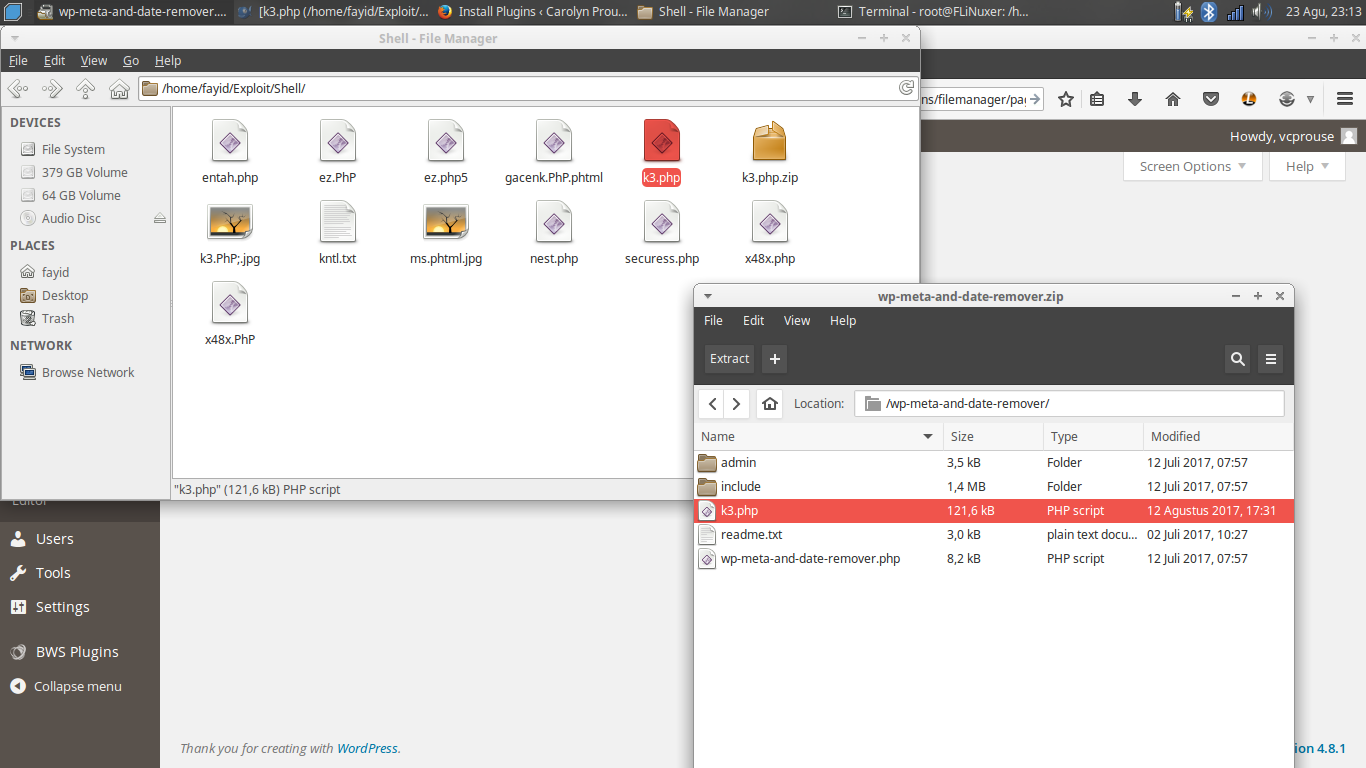Click the clock showing 23 Agu, 23:13
This screenshot has width=1366, height=768.
tap(1321, 12)
